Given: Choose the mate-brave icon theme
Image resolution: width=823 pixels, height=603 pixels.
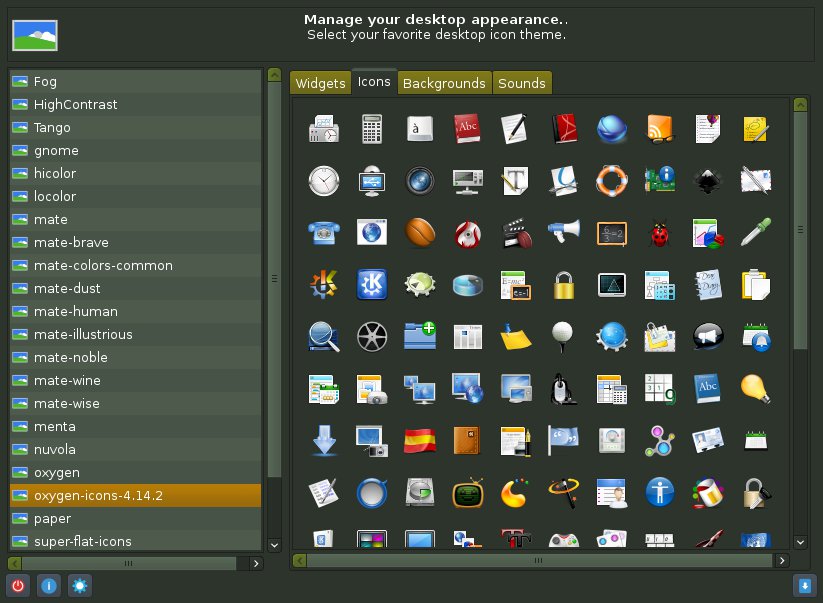Looking at the screenshot, I should (x=71, y=242).
